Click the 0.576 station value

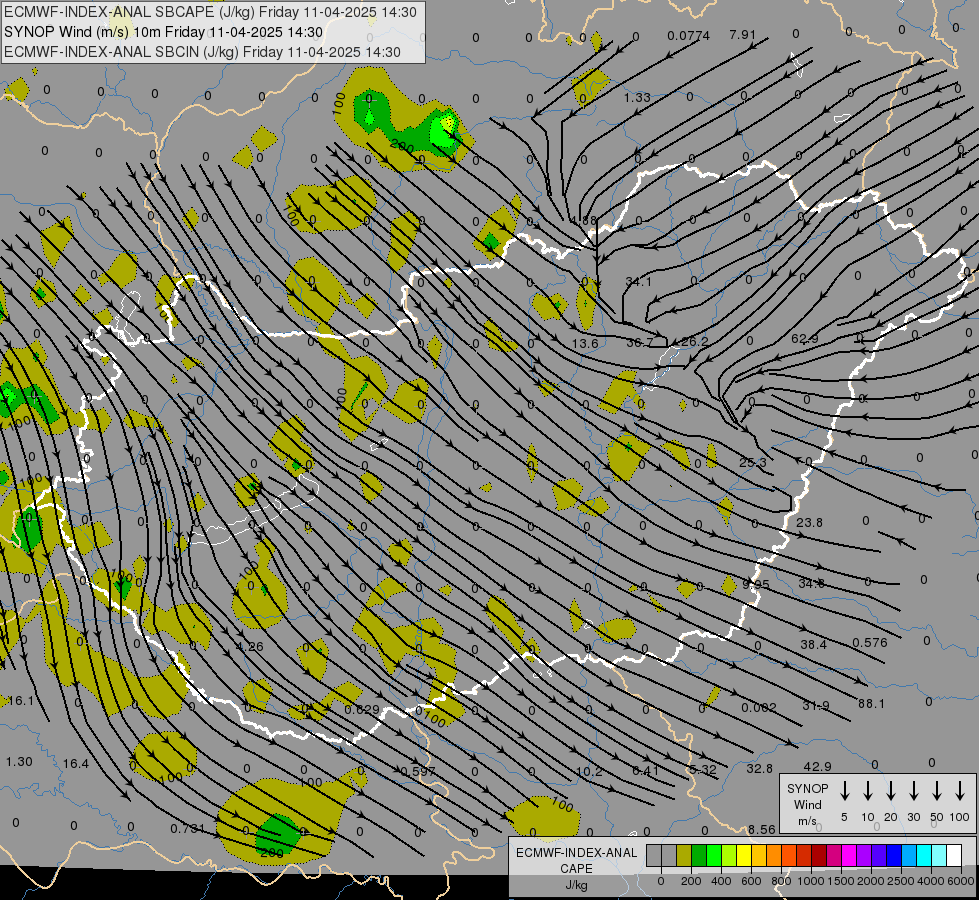point(870,642)
